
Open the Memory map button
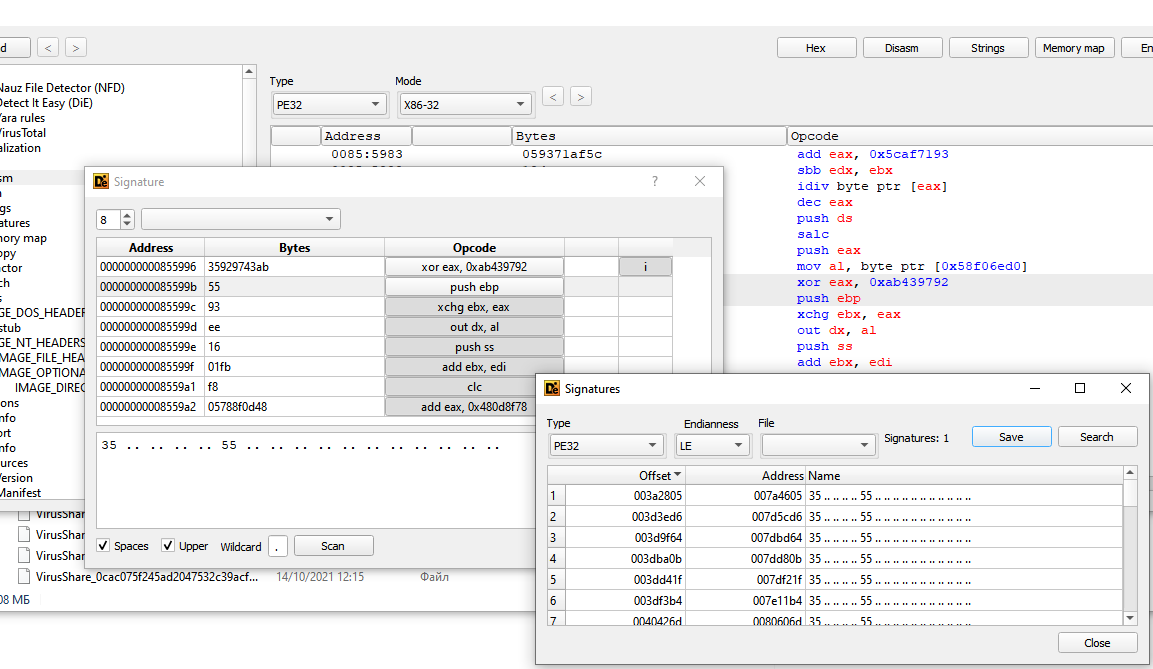(x=1074, y=48)
